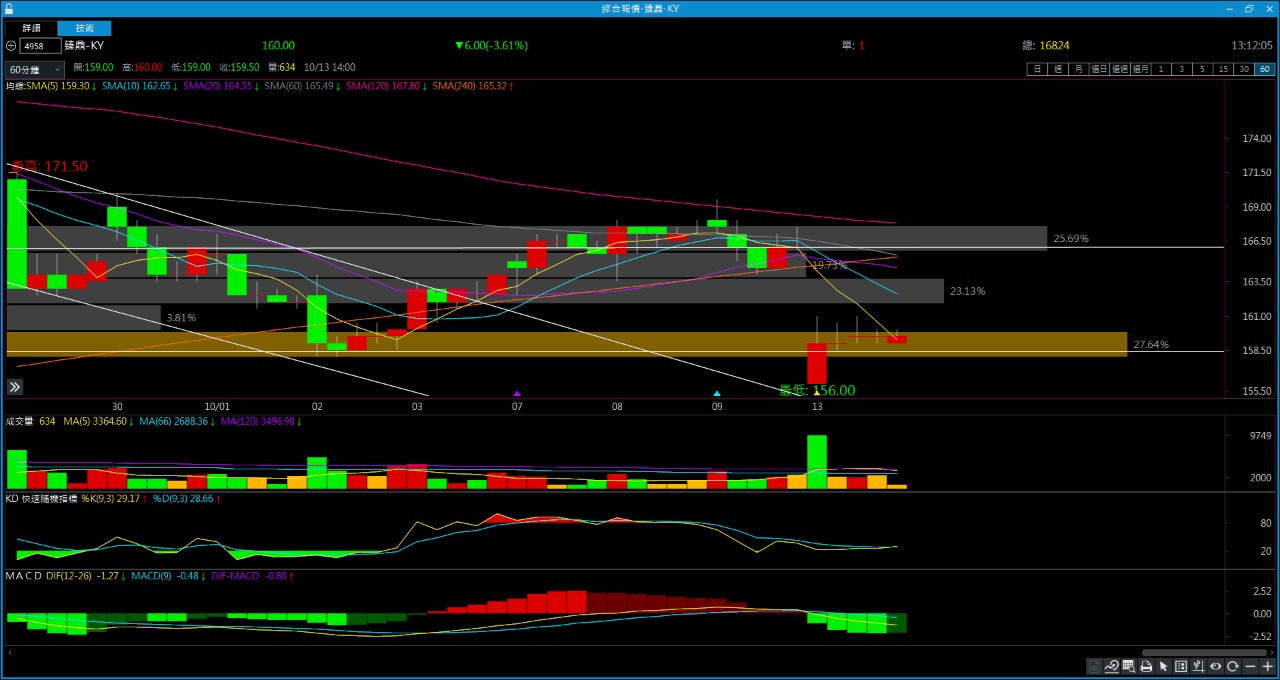
Task: Select the arrow cursor tool
Action: (1163, 667)
